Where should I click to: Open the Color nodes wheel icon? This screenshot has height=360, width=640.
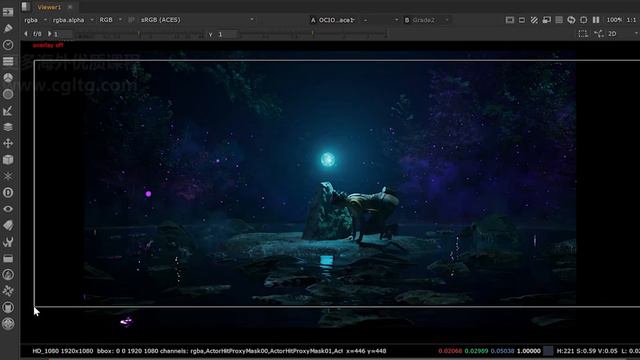point(8,78)
